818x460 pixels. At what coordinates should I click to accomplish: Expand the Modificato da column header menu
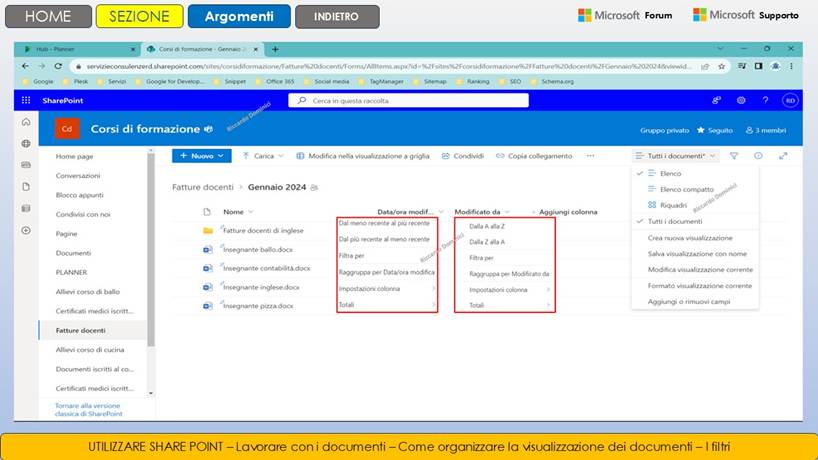click(x=507, y=212)
